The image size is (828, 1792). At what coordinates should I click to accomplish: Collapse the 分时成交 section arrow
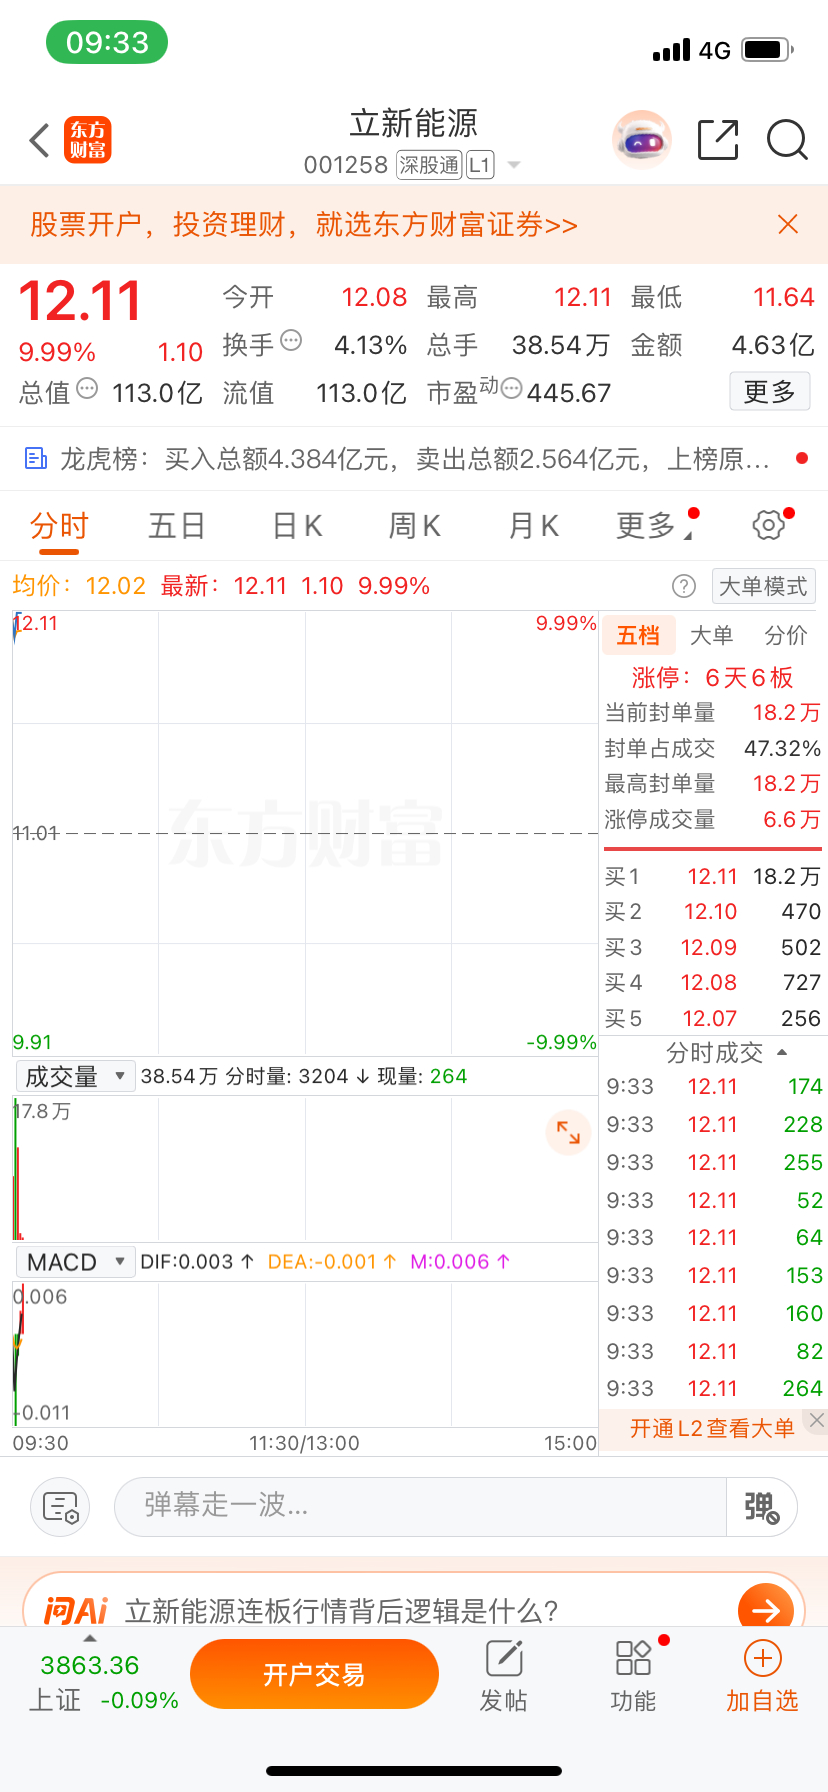tap(782, 1052)
